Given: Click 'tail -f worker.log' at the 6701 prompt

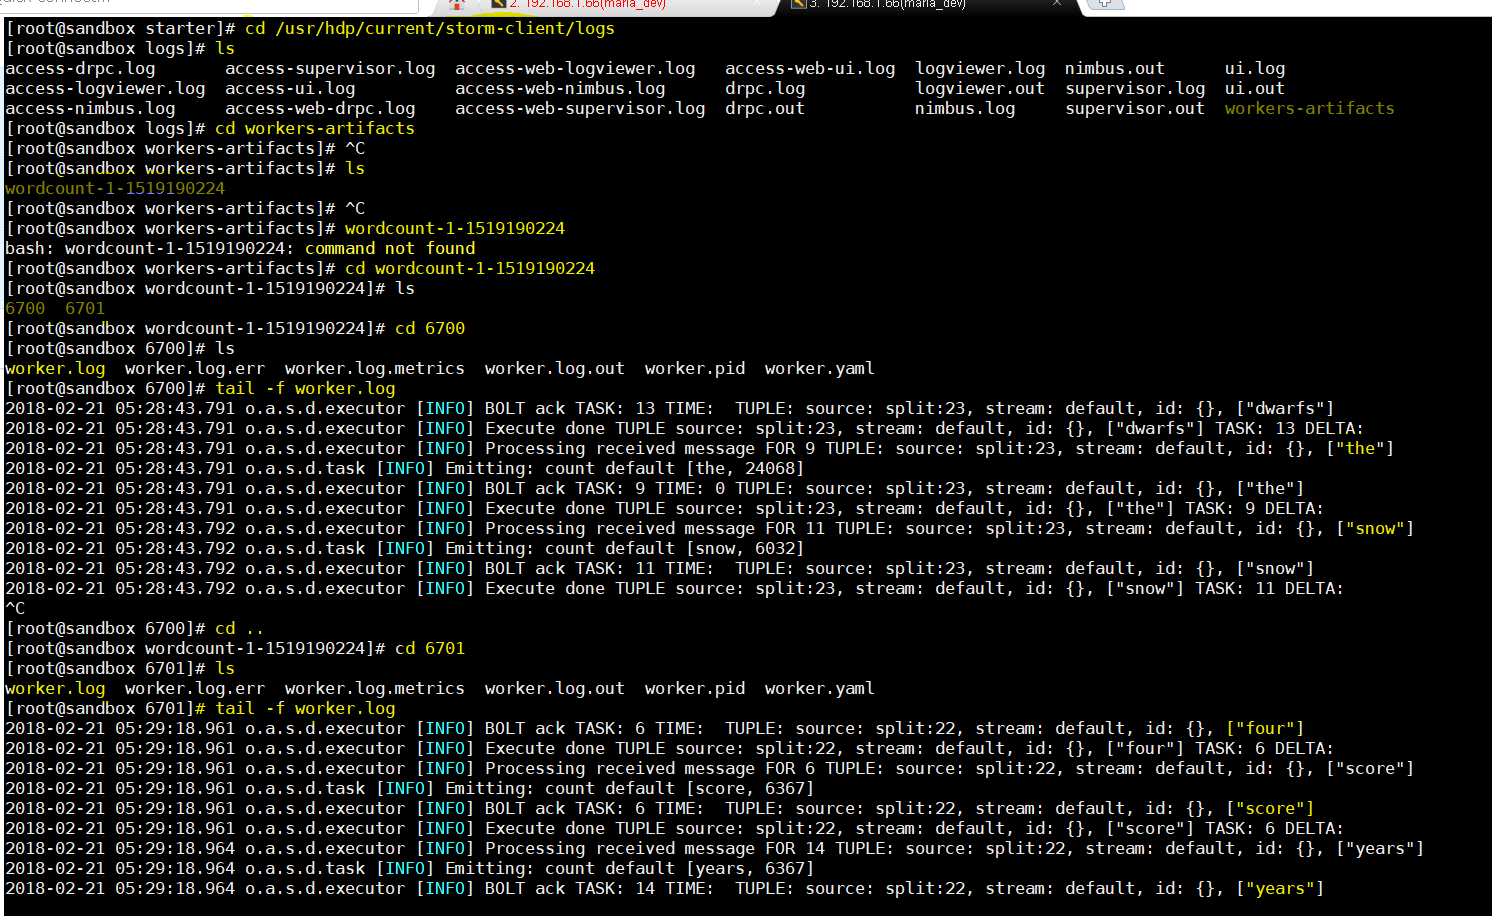Looking at the screenshot, I should (x=305, y=709).
